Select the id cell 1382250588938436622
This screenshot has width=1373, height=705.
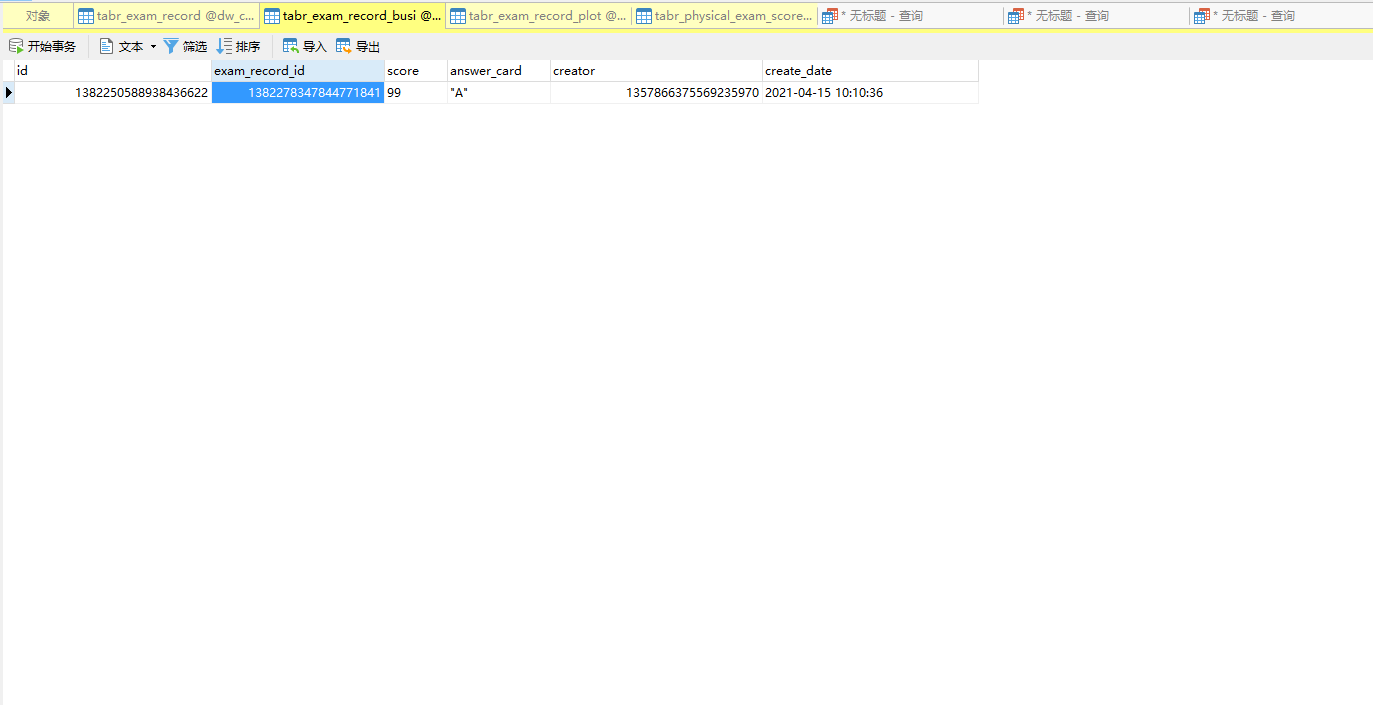coord(113,93)
